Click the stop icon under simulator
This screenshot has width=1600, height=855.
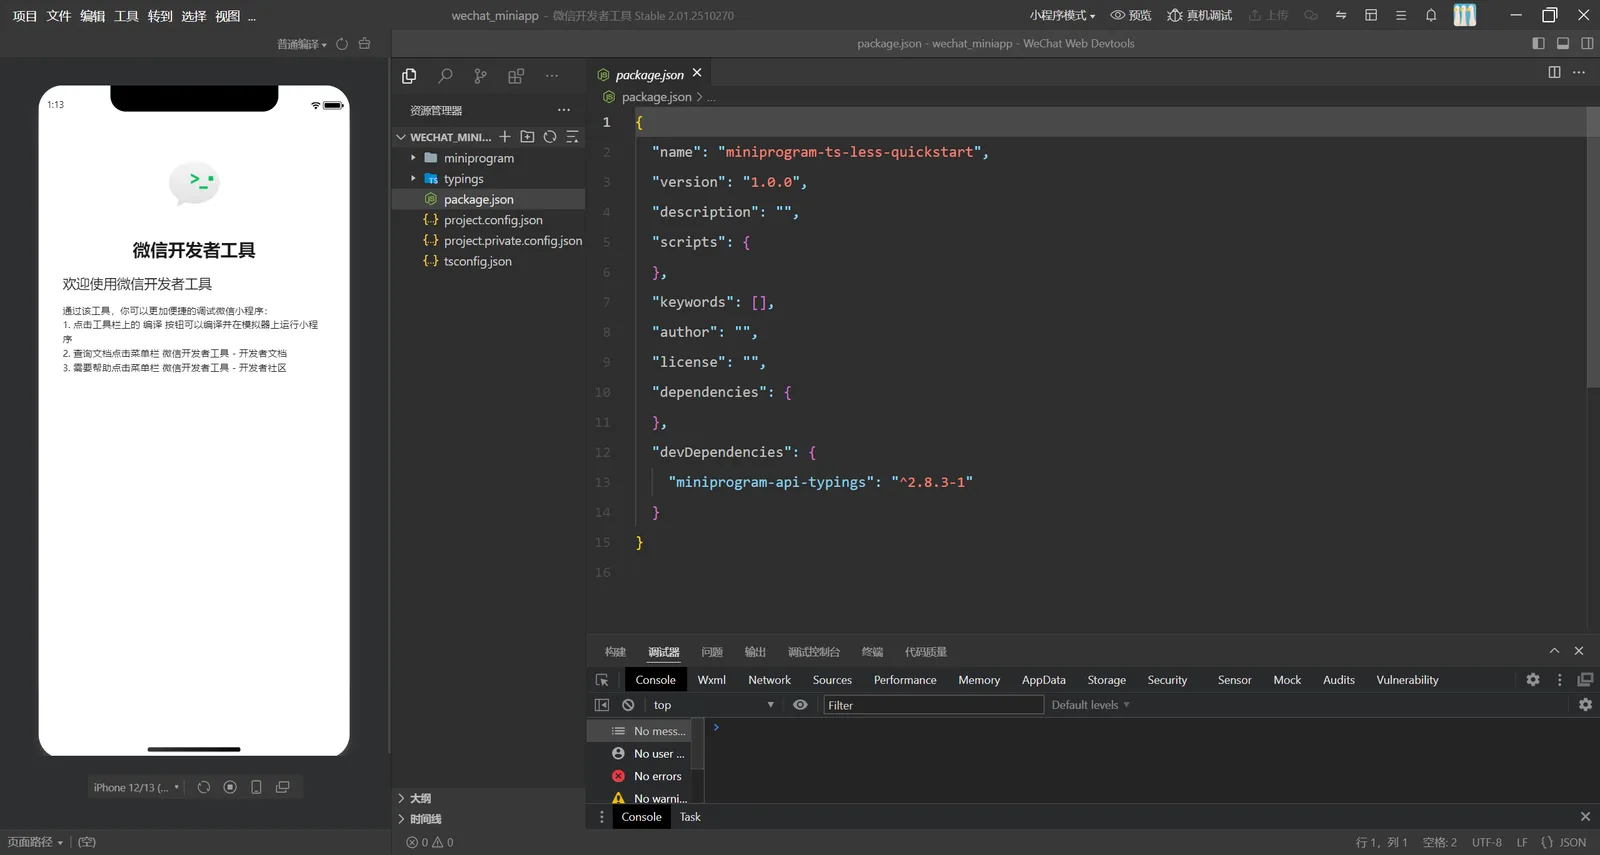click(230, 787)
